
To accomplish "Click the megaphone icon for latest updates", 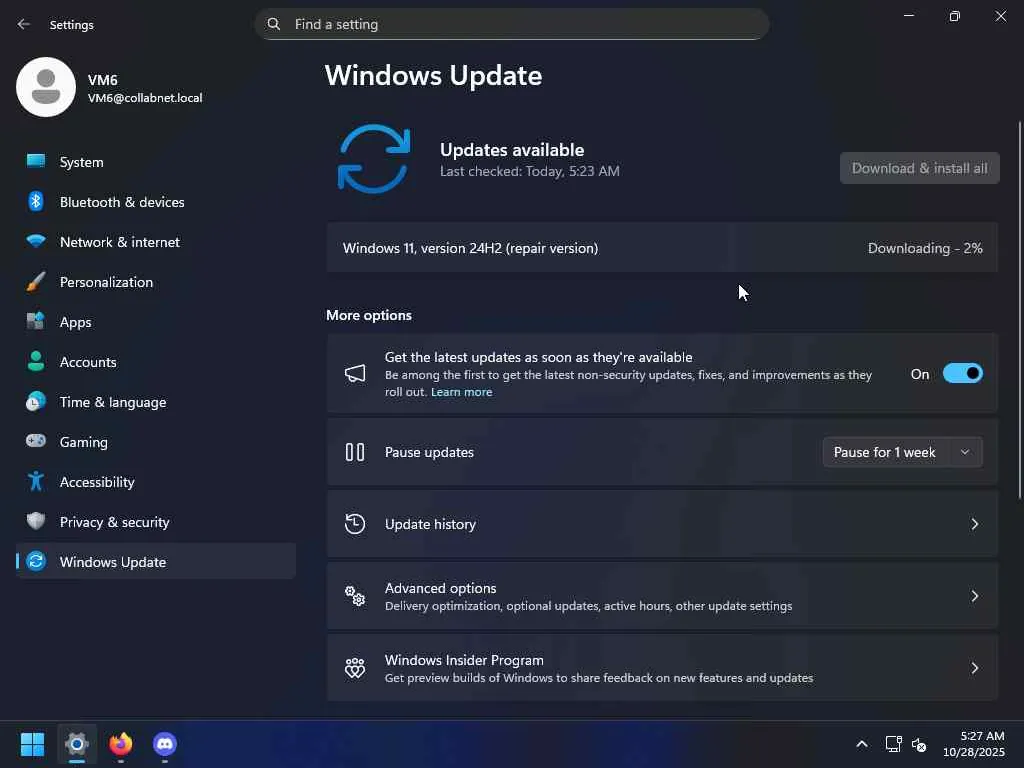I will pyautogui.click(x=355, y=374).
